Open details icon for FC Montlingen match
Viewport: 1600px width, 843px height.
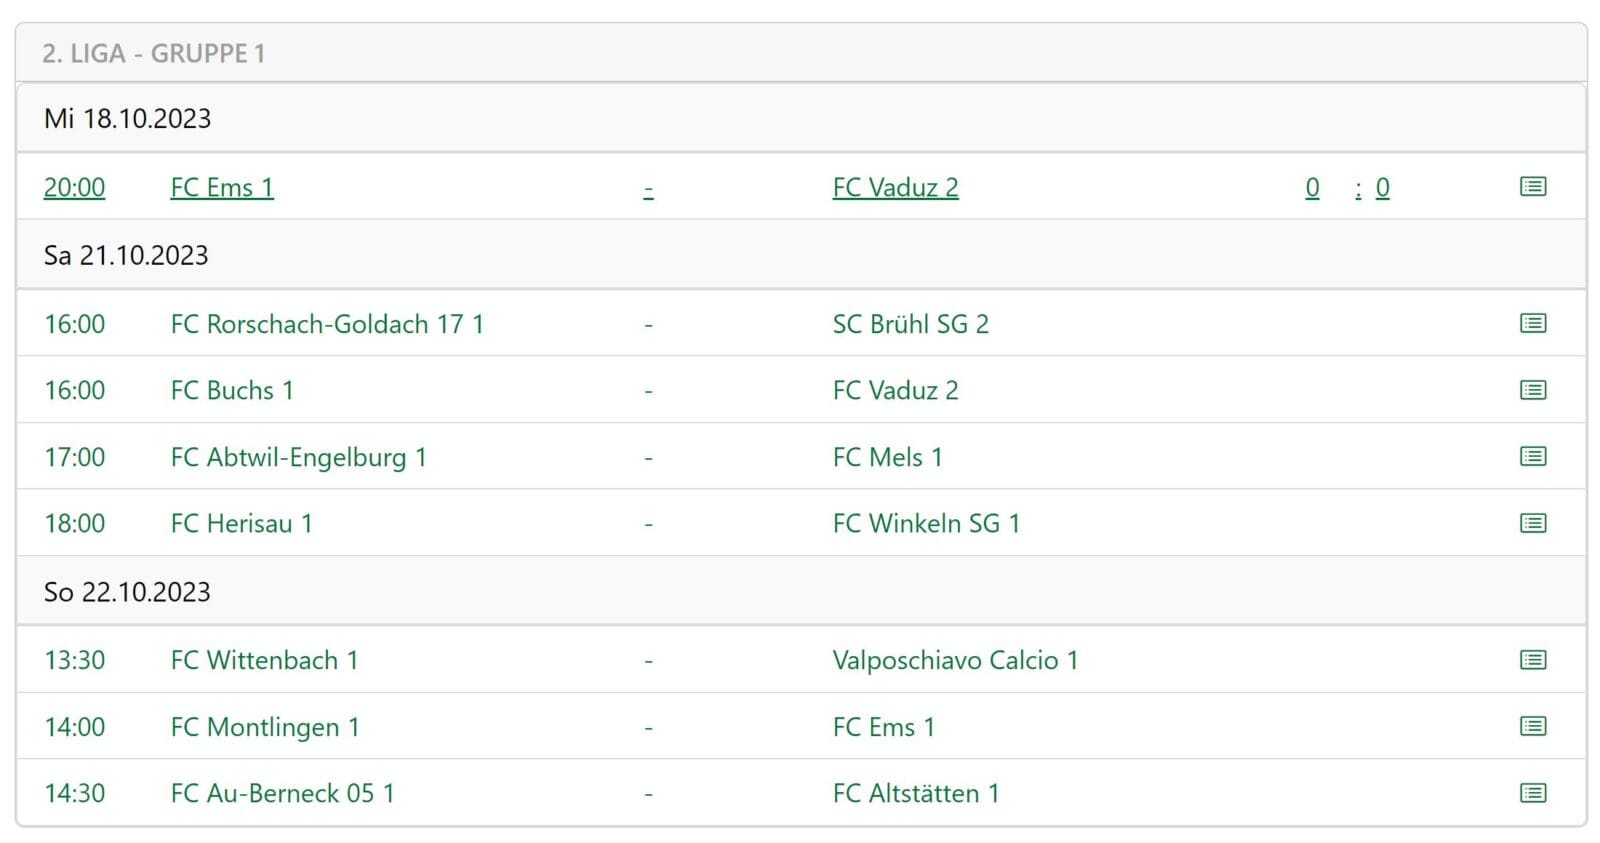point(1532,726)
